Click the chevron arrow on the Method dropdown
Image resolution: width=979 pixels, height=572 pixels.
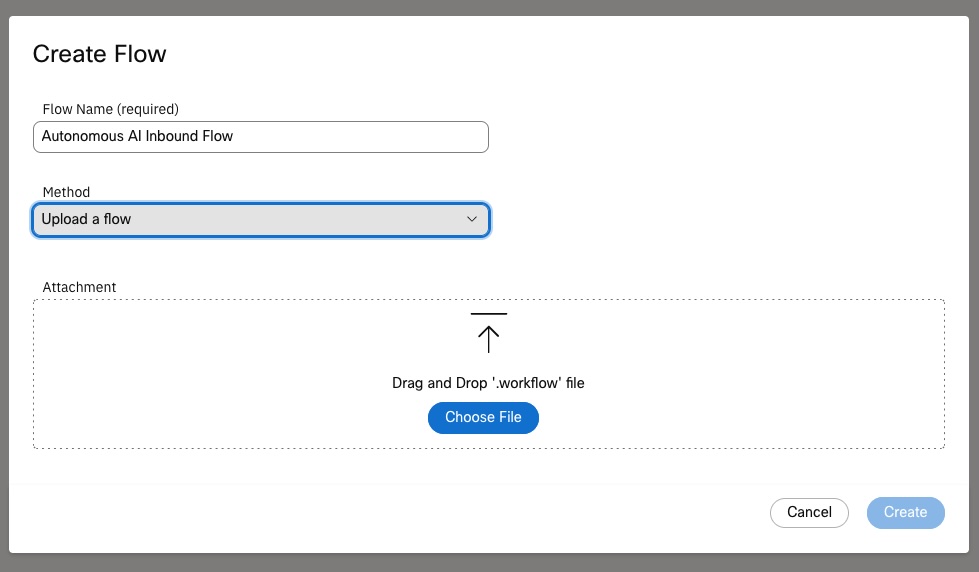click(x=472, y=219)
